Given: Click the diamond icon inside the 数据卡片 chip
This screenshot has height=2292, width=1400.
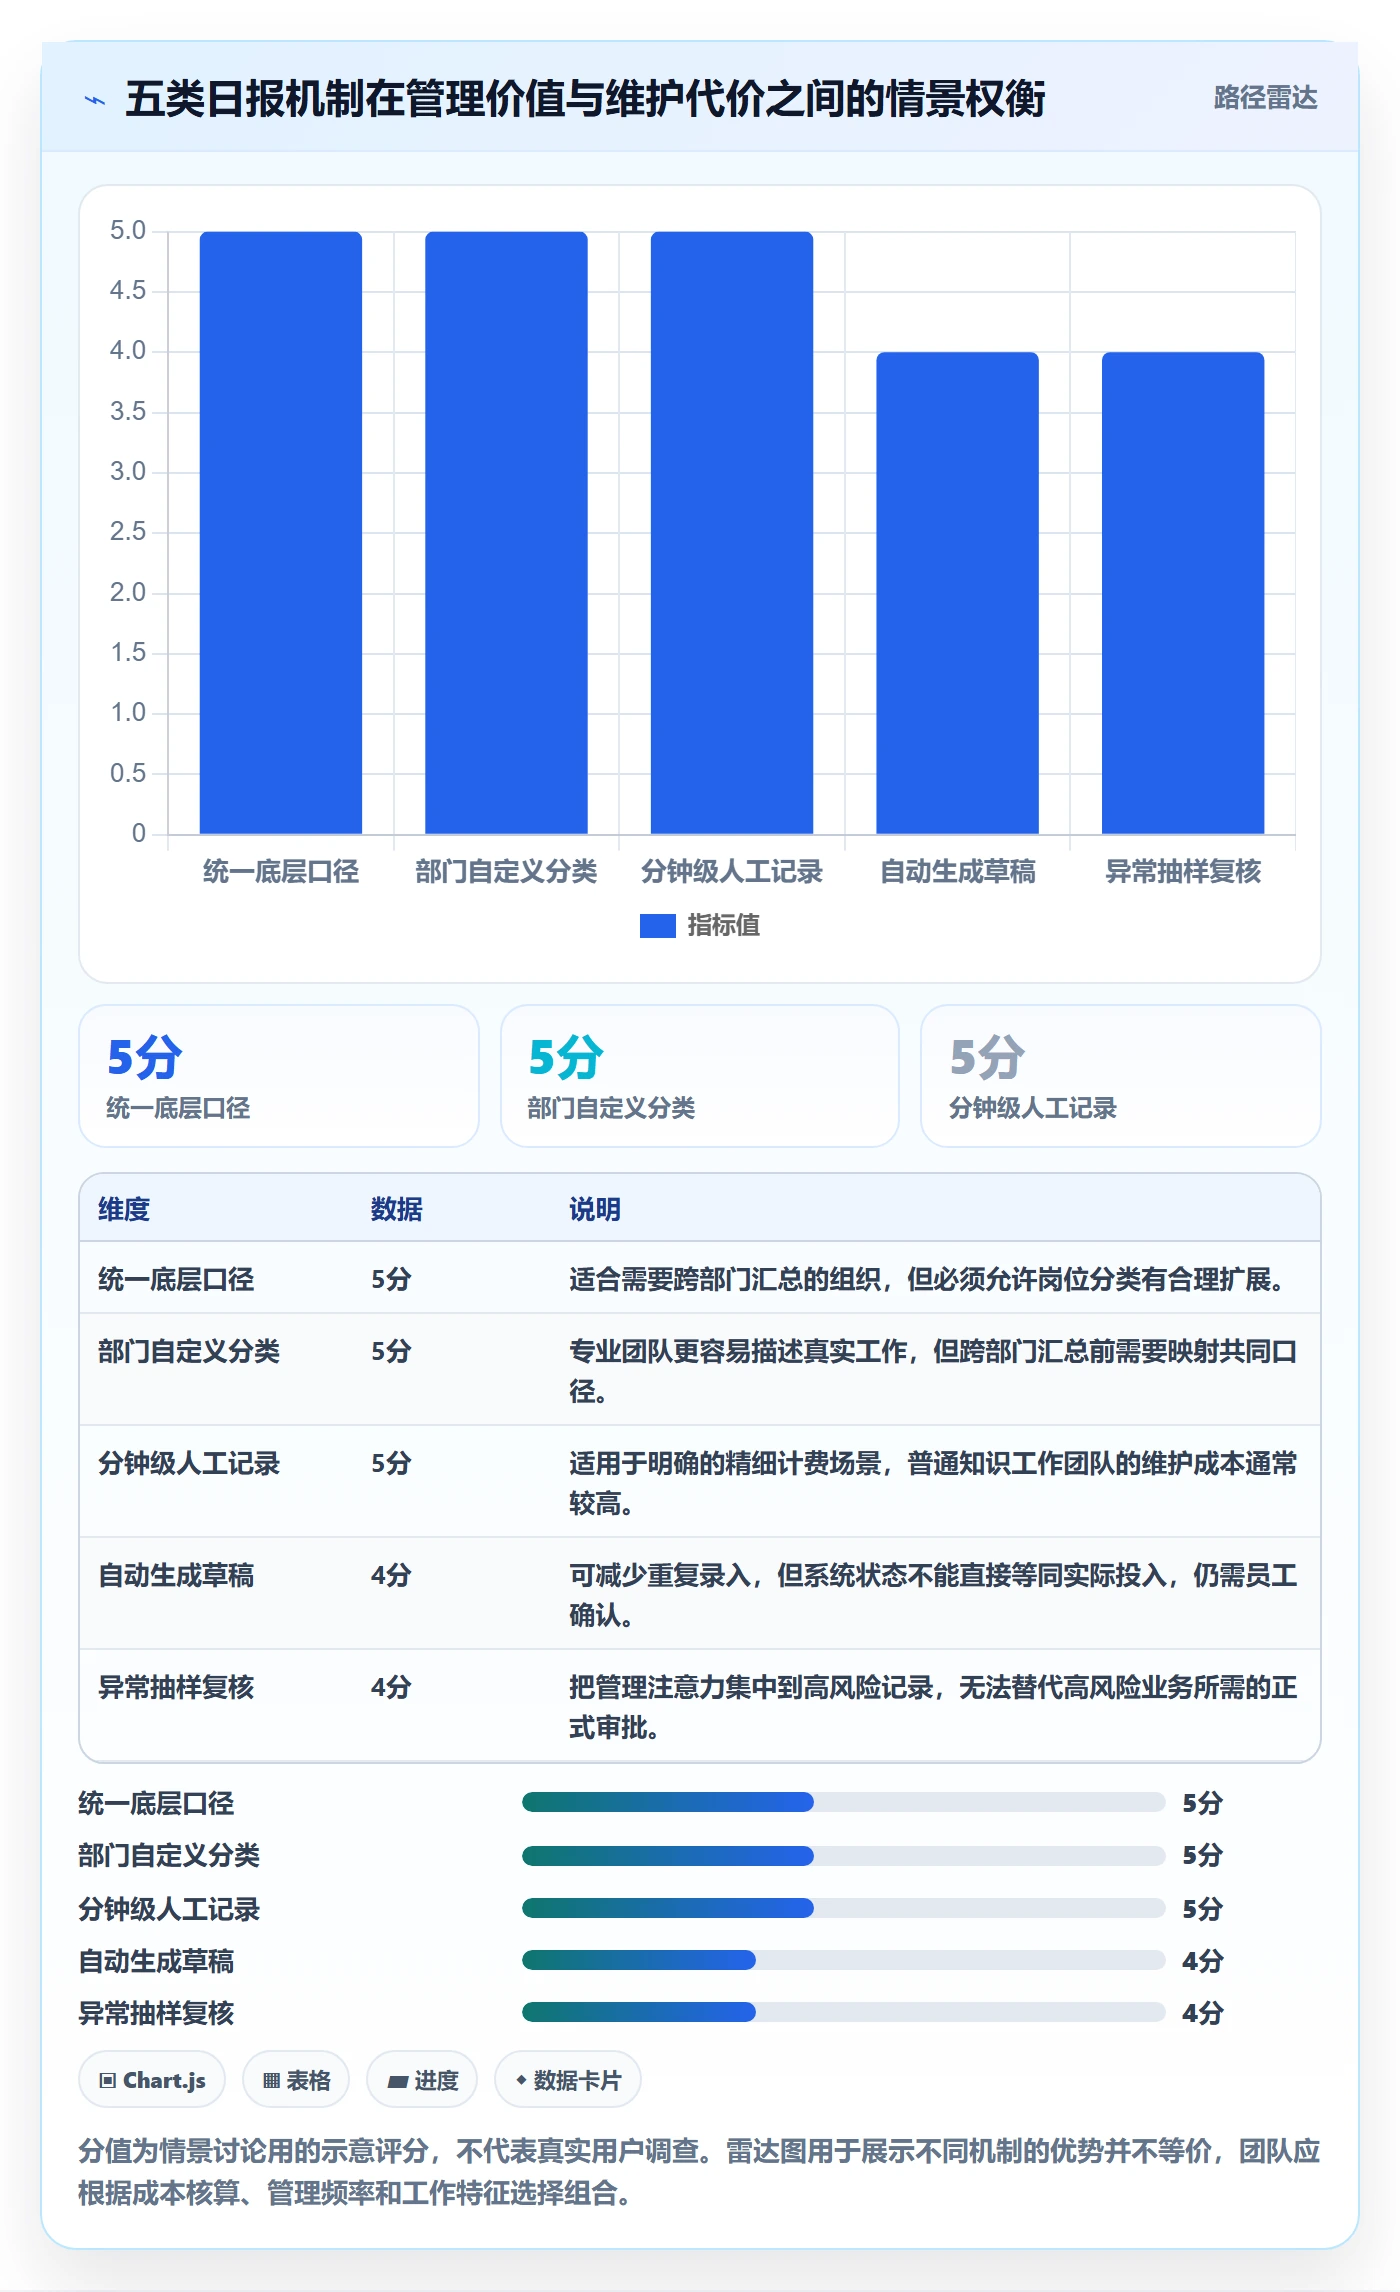Looking at the screenshot, I should 521,2080.
